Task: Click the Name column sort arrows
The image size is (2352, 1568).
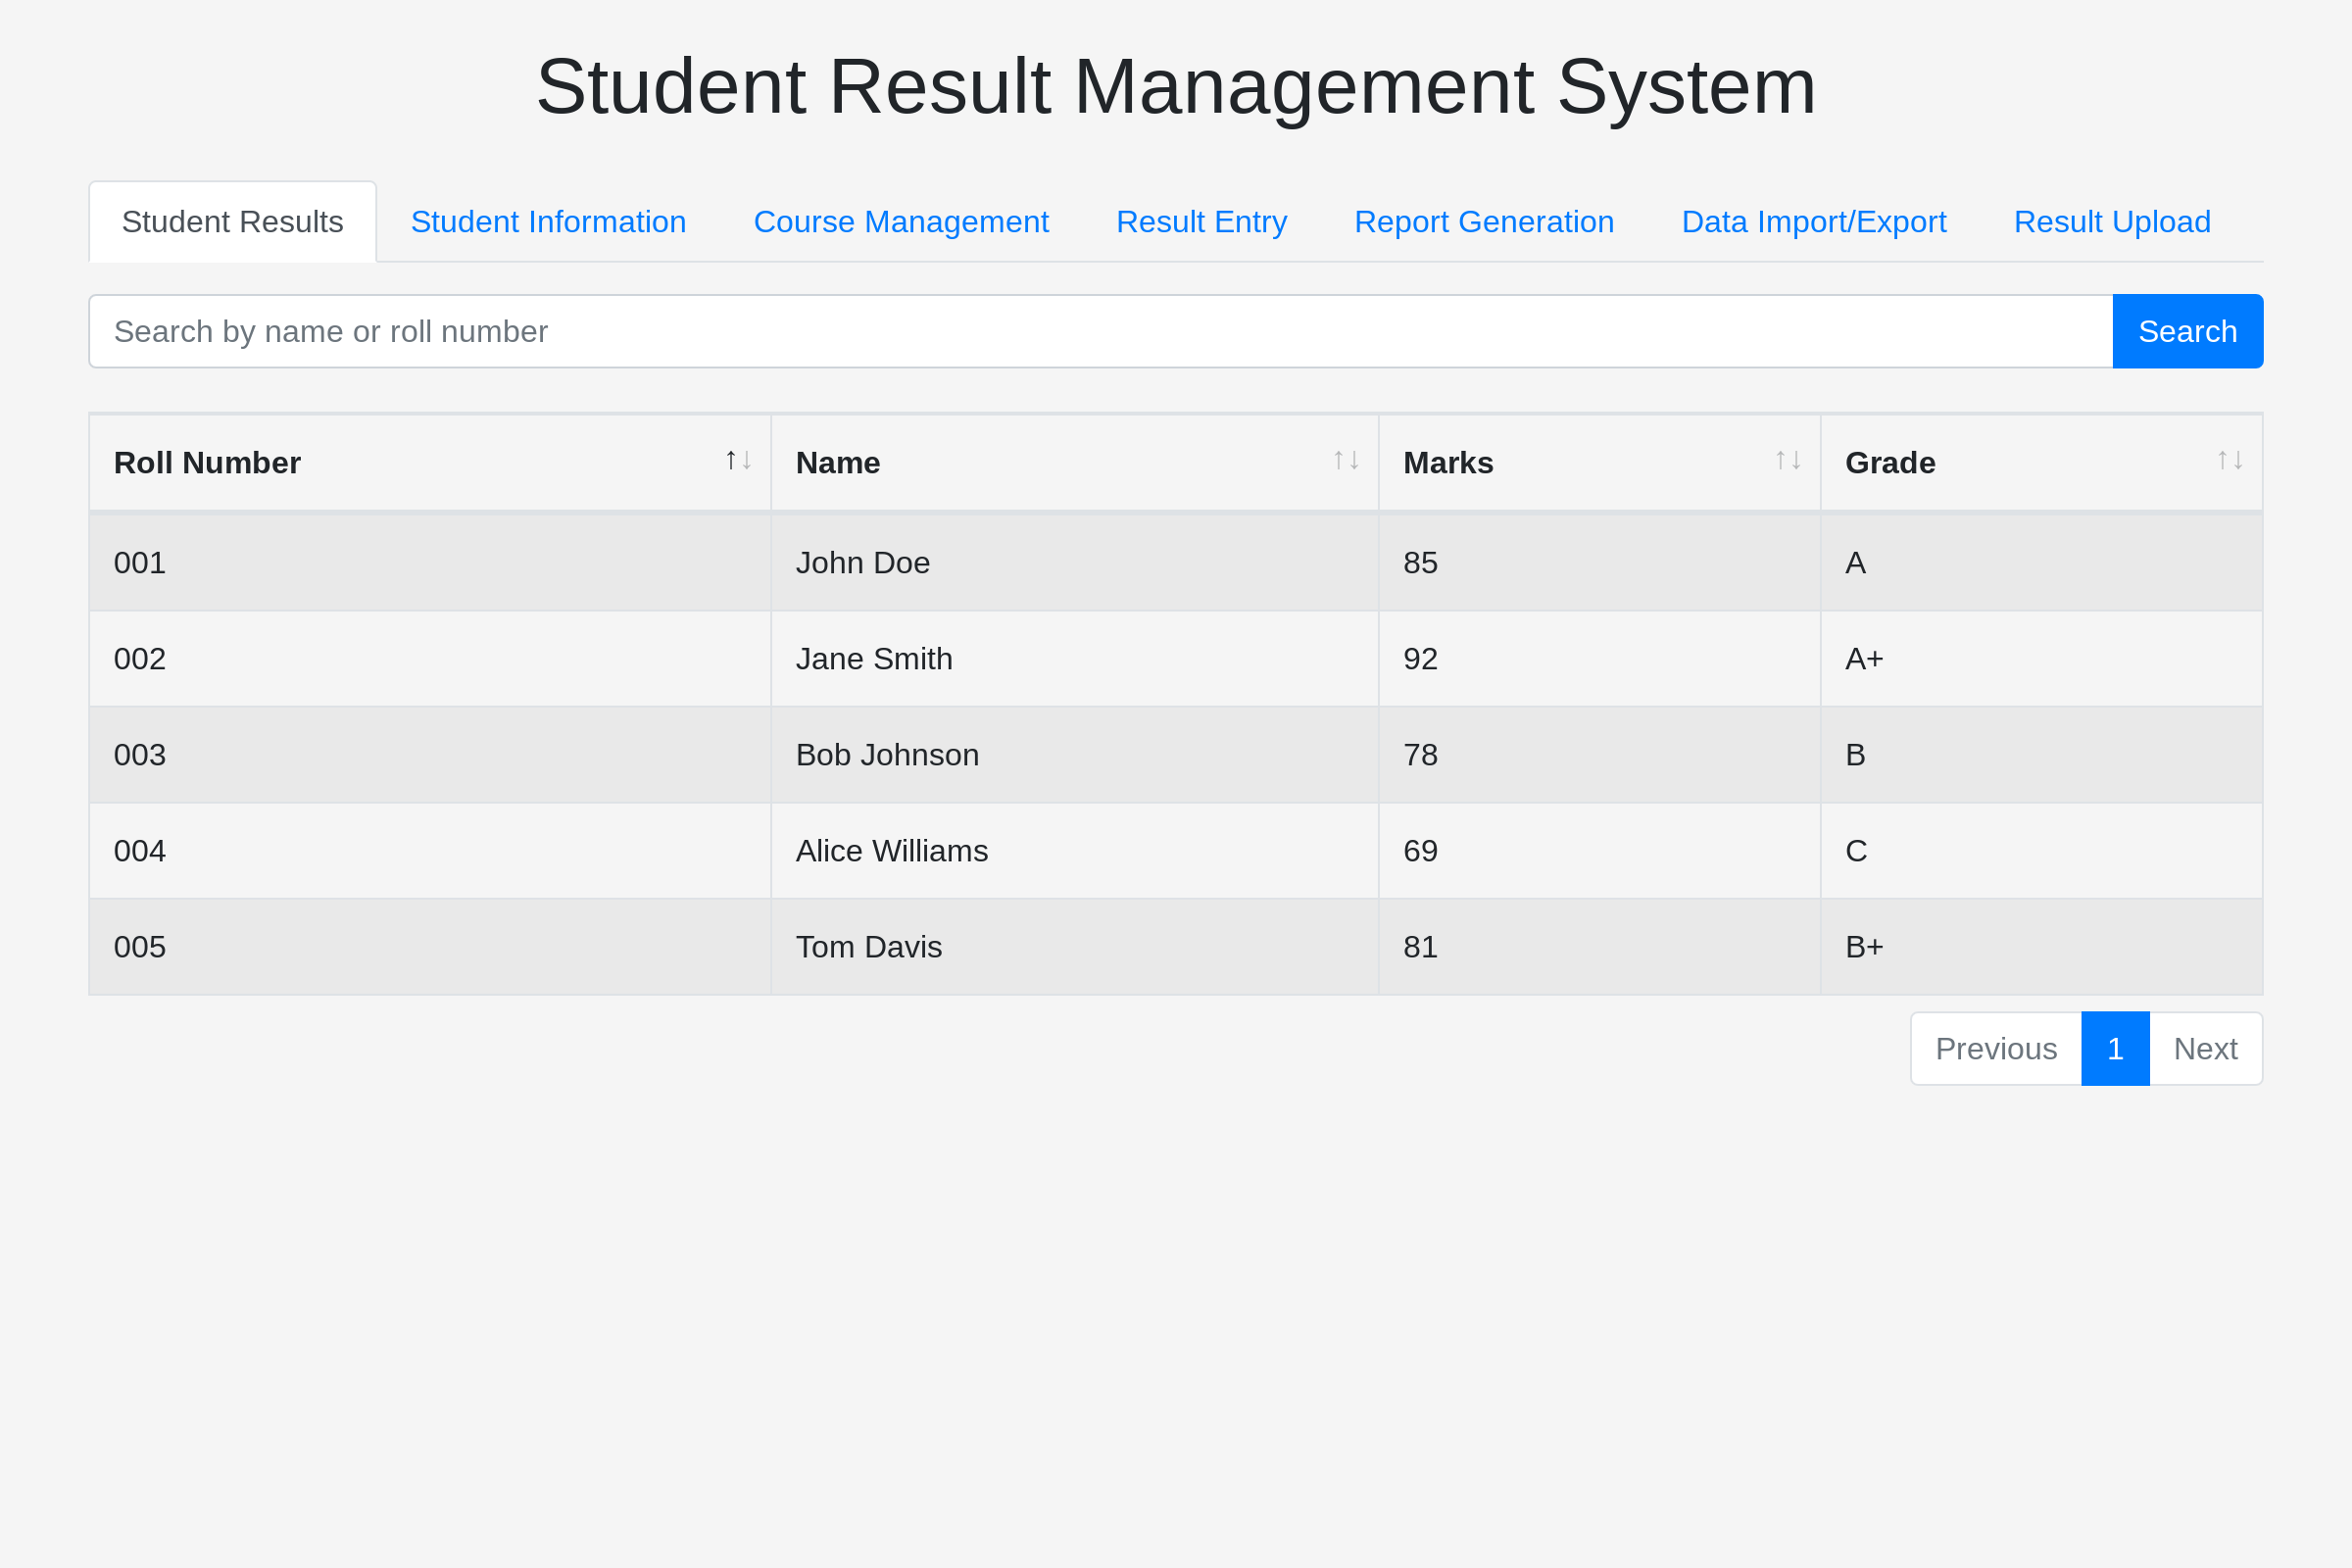Action: click(1346, 460)
